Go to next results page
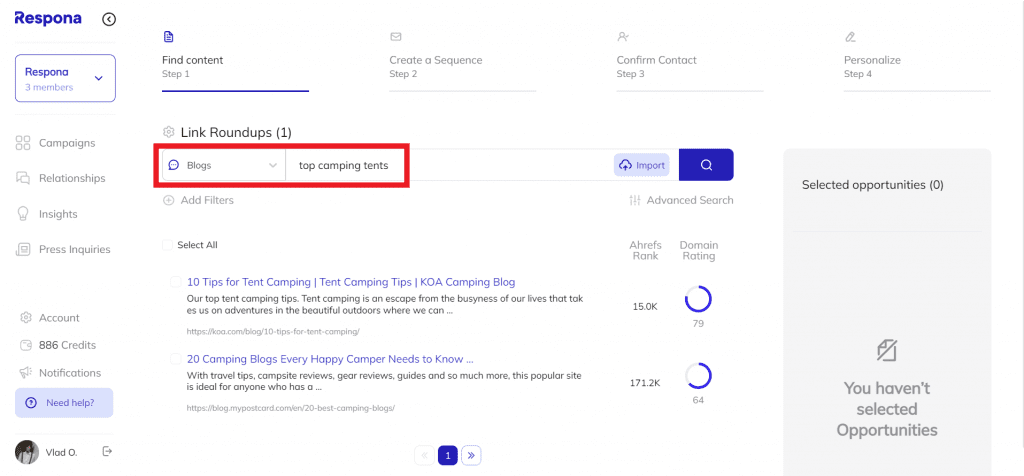Screen dimensions: 1024x476 click(x=471, y=456)
